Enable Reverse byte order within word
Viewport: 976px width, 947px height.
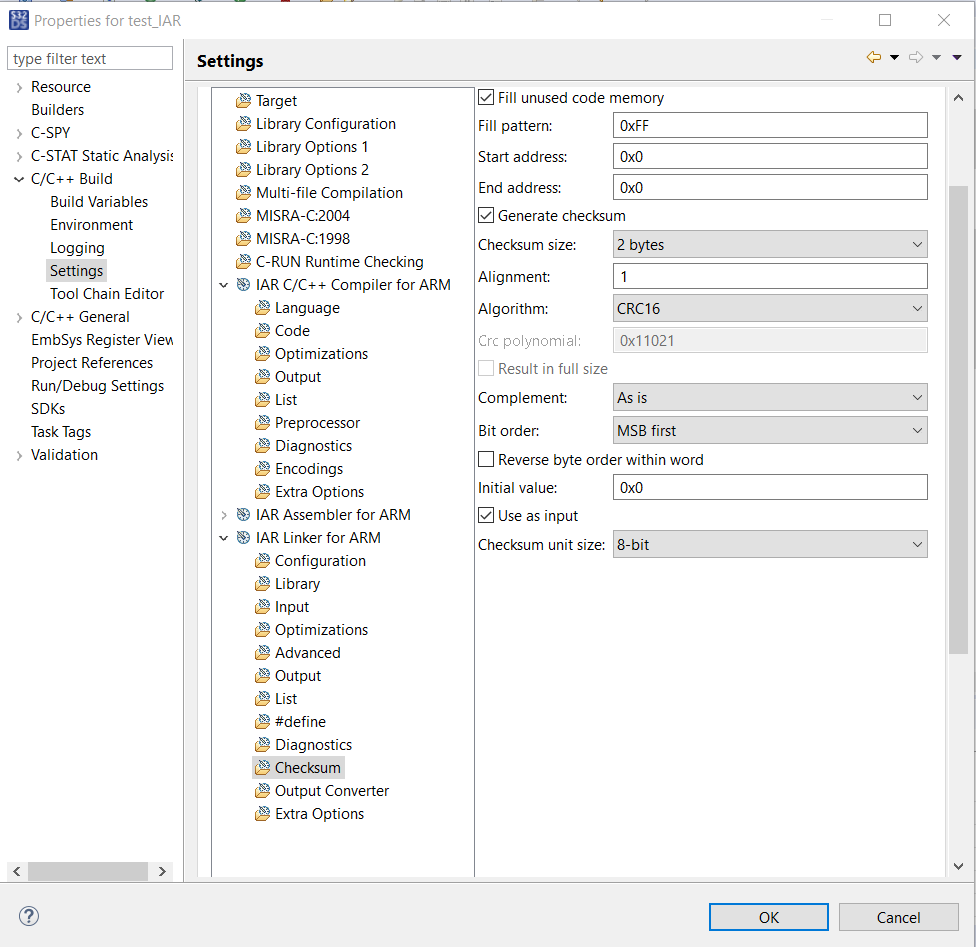(486, 459)
